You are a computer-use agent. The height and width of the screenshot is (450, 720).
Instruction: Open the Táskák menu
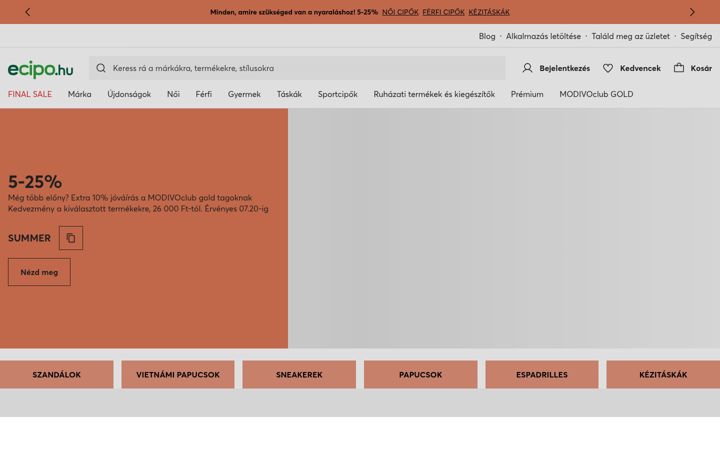pos(289,94)
